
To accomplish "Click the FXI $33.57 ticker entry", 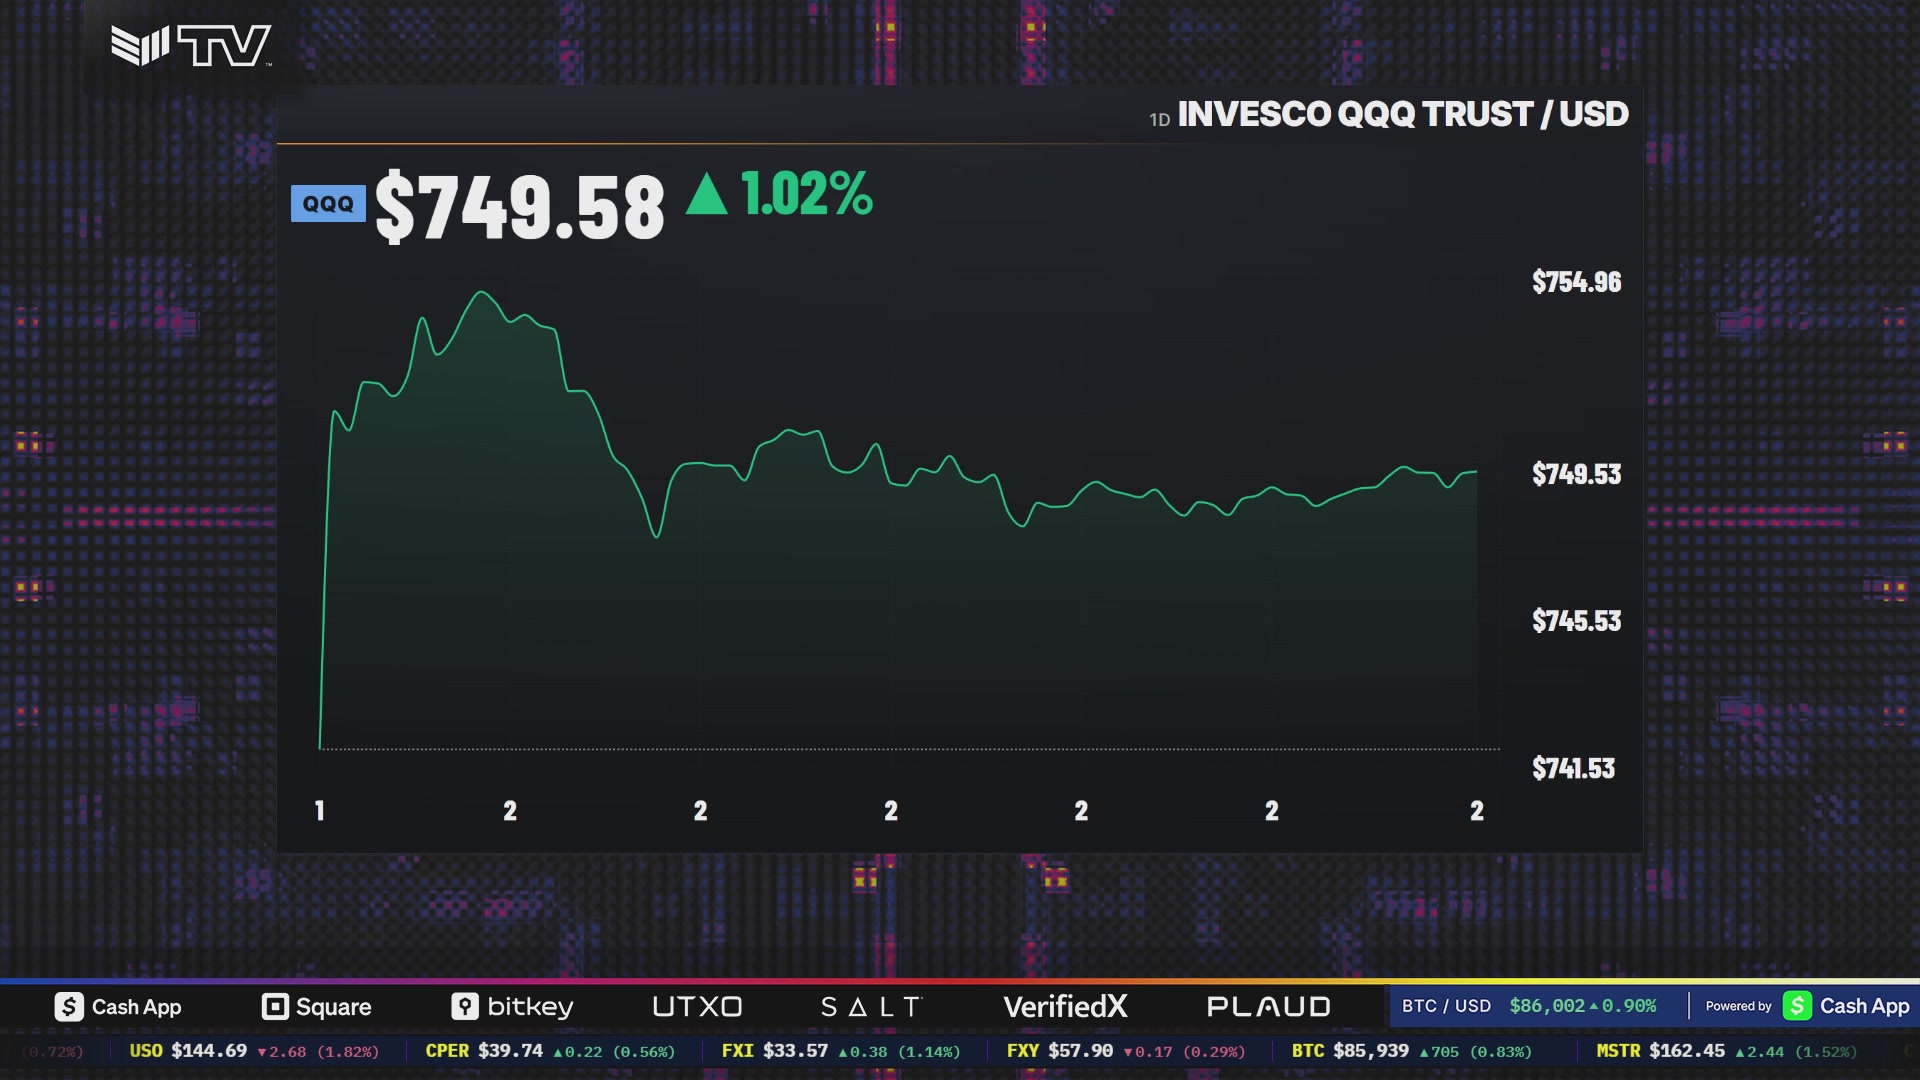I will (841, 1051).
